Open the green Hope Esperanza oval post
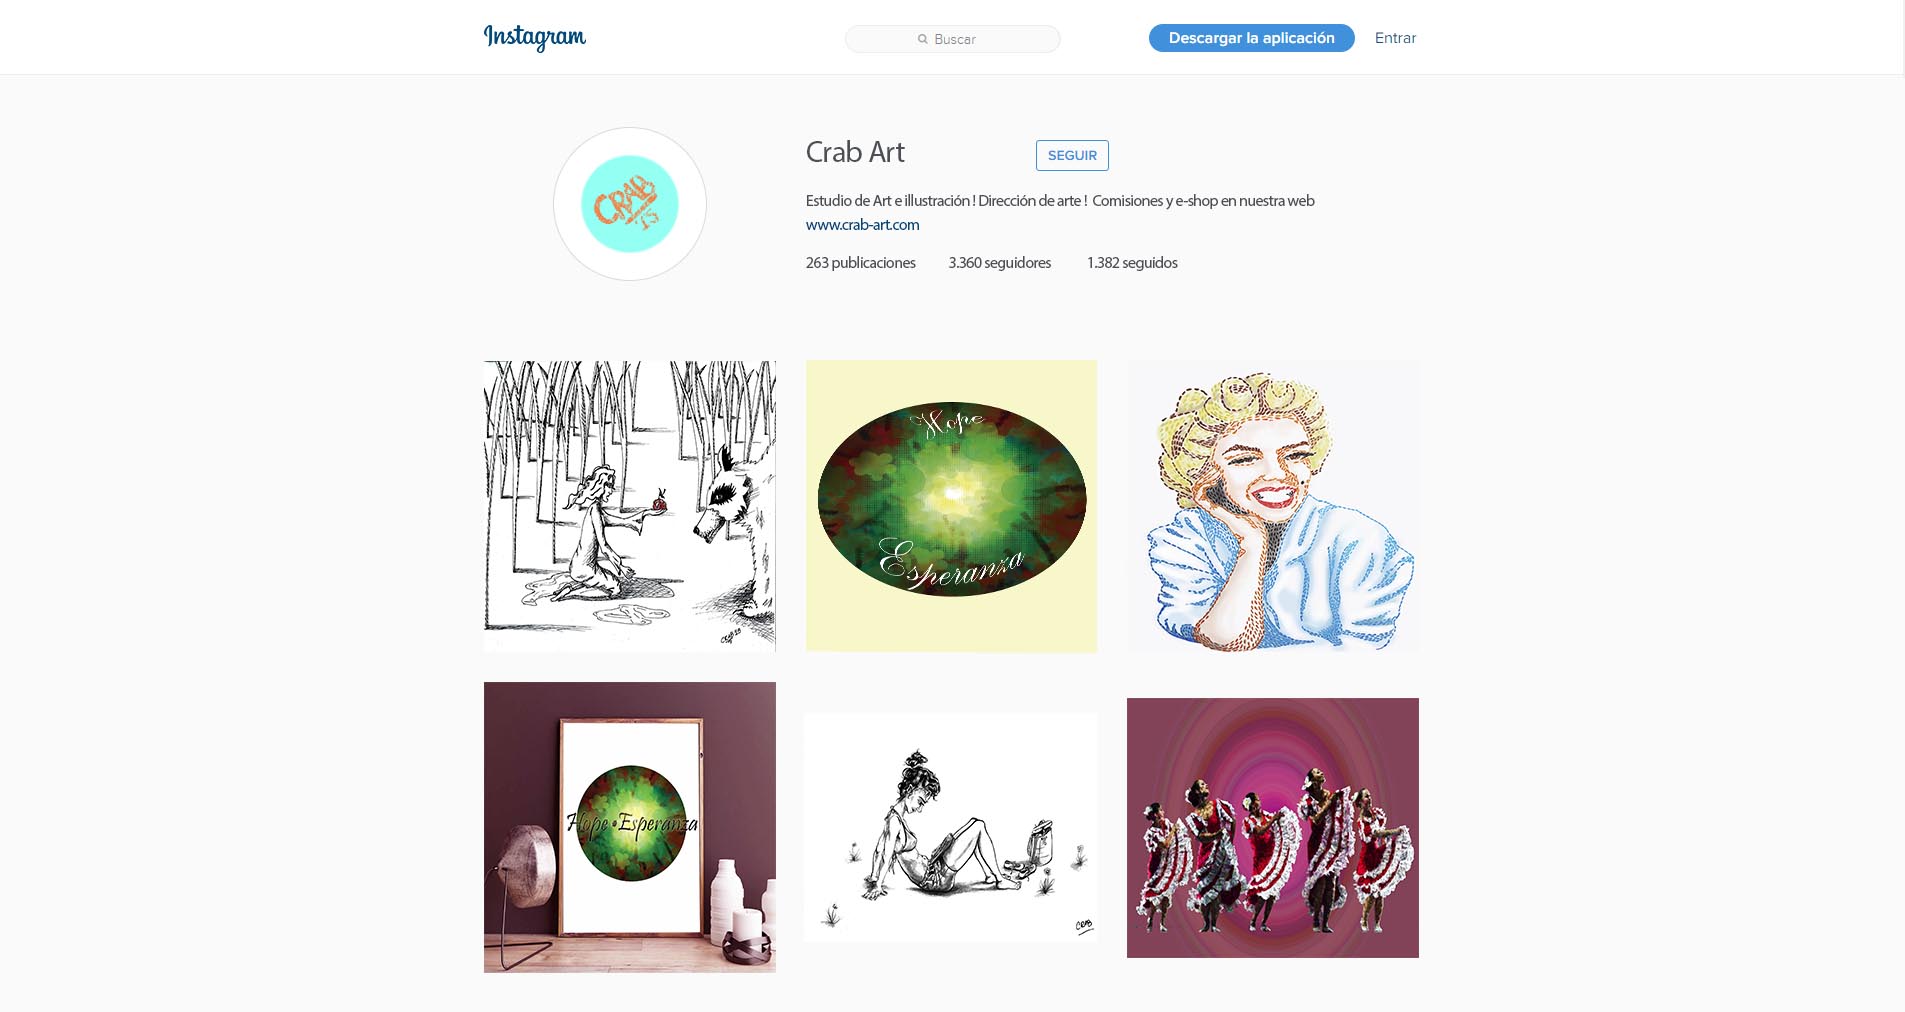This screenshot has height=1012, width=1905. 951,506
